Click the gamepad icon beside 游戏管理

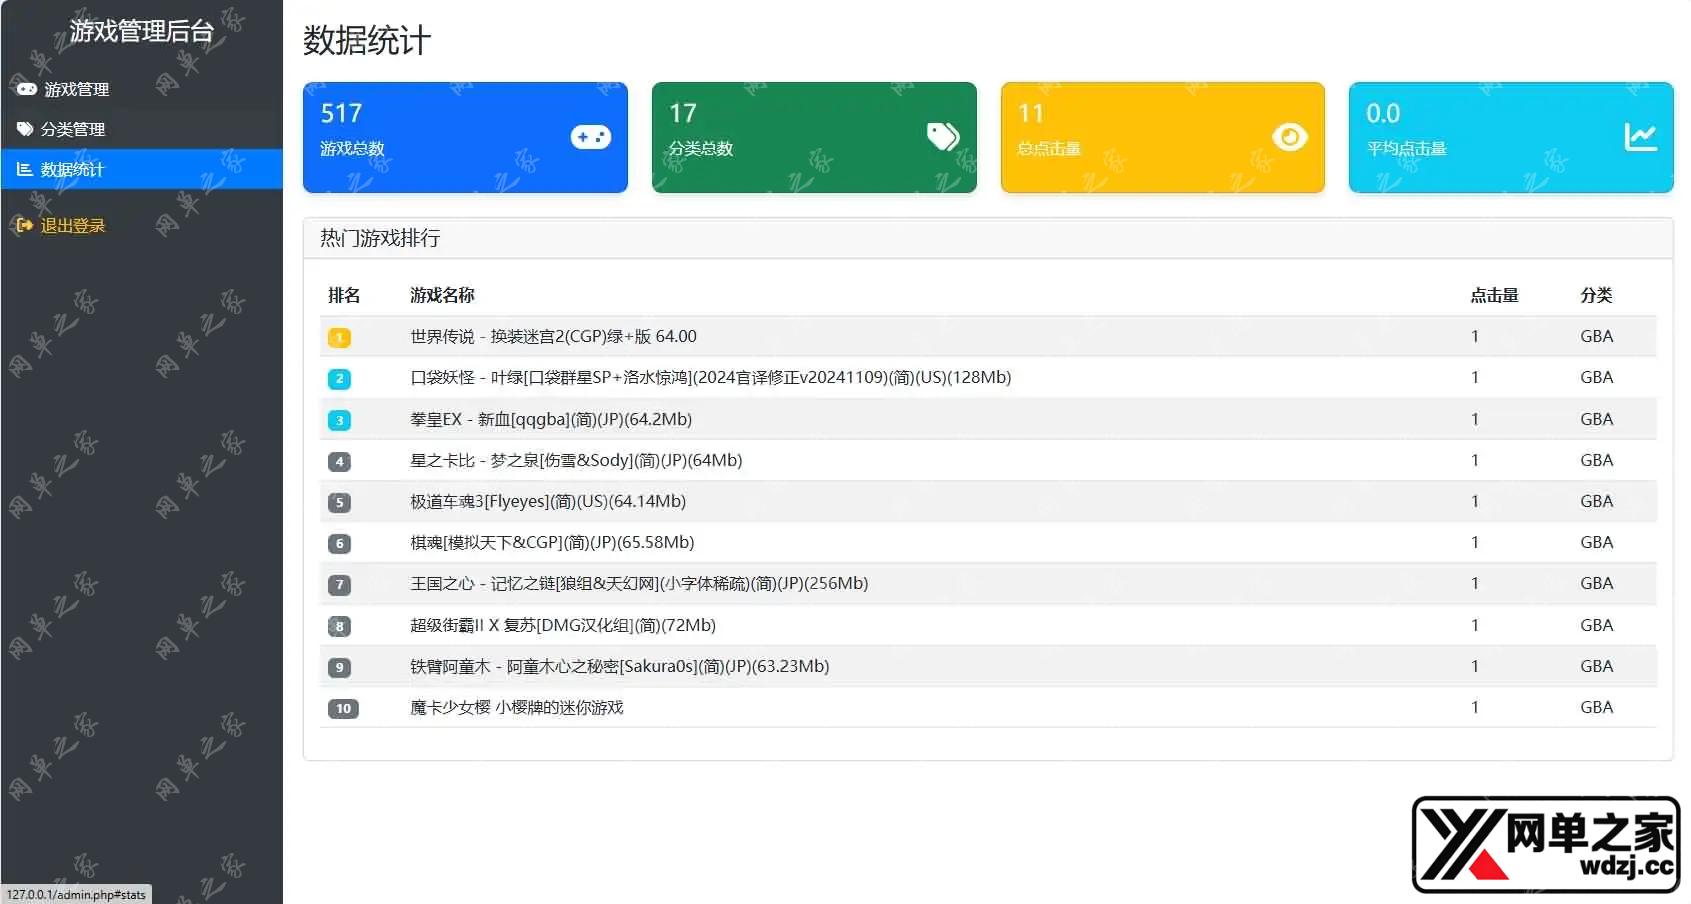pos(27,89)
